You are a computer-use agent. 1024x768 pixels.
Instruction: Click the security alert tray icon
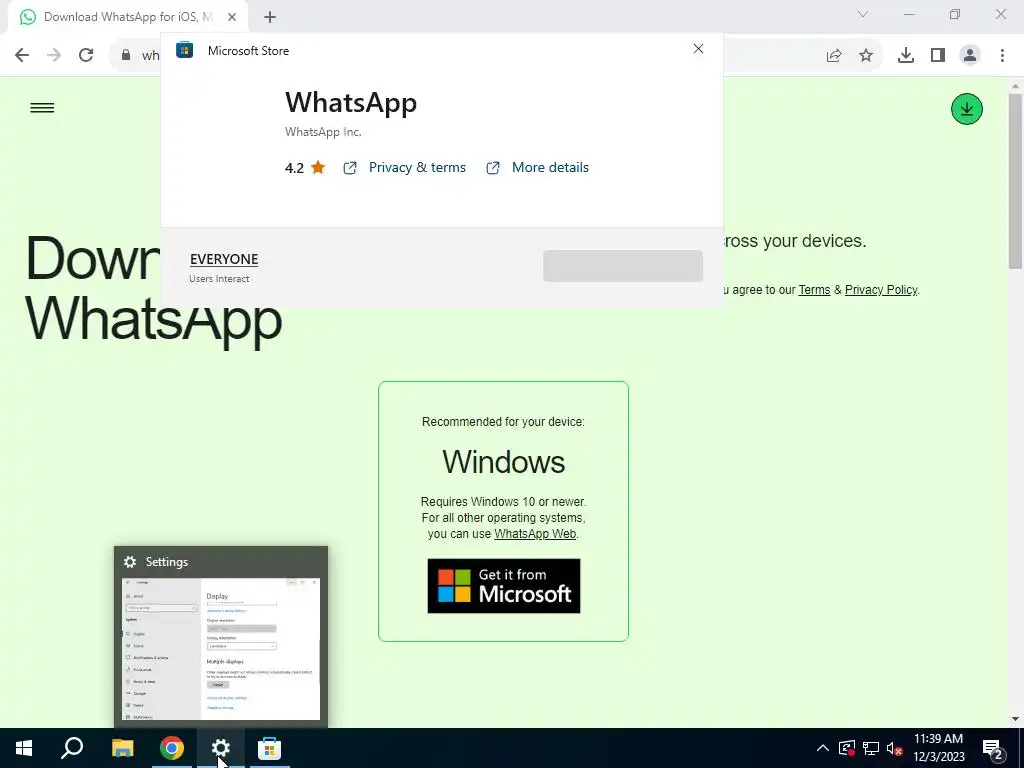pyautogui.click(x=846, y=748)
